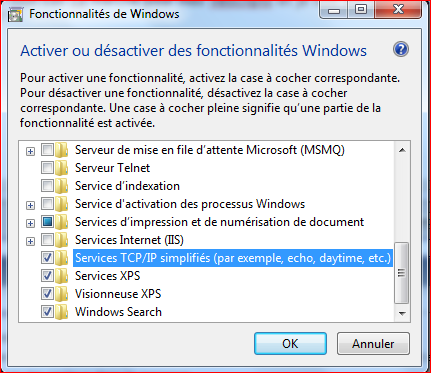This screenshot has height=373, width=431.
Task: Click the Annuler button
Action: (373, 343)
